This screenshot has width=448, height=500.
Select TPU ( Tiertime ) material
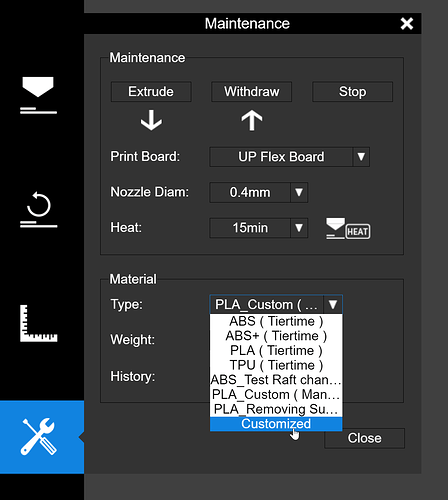tap(276, 365)
